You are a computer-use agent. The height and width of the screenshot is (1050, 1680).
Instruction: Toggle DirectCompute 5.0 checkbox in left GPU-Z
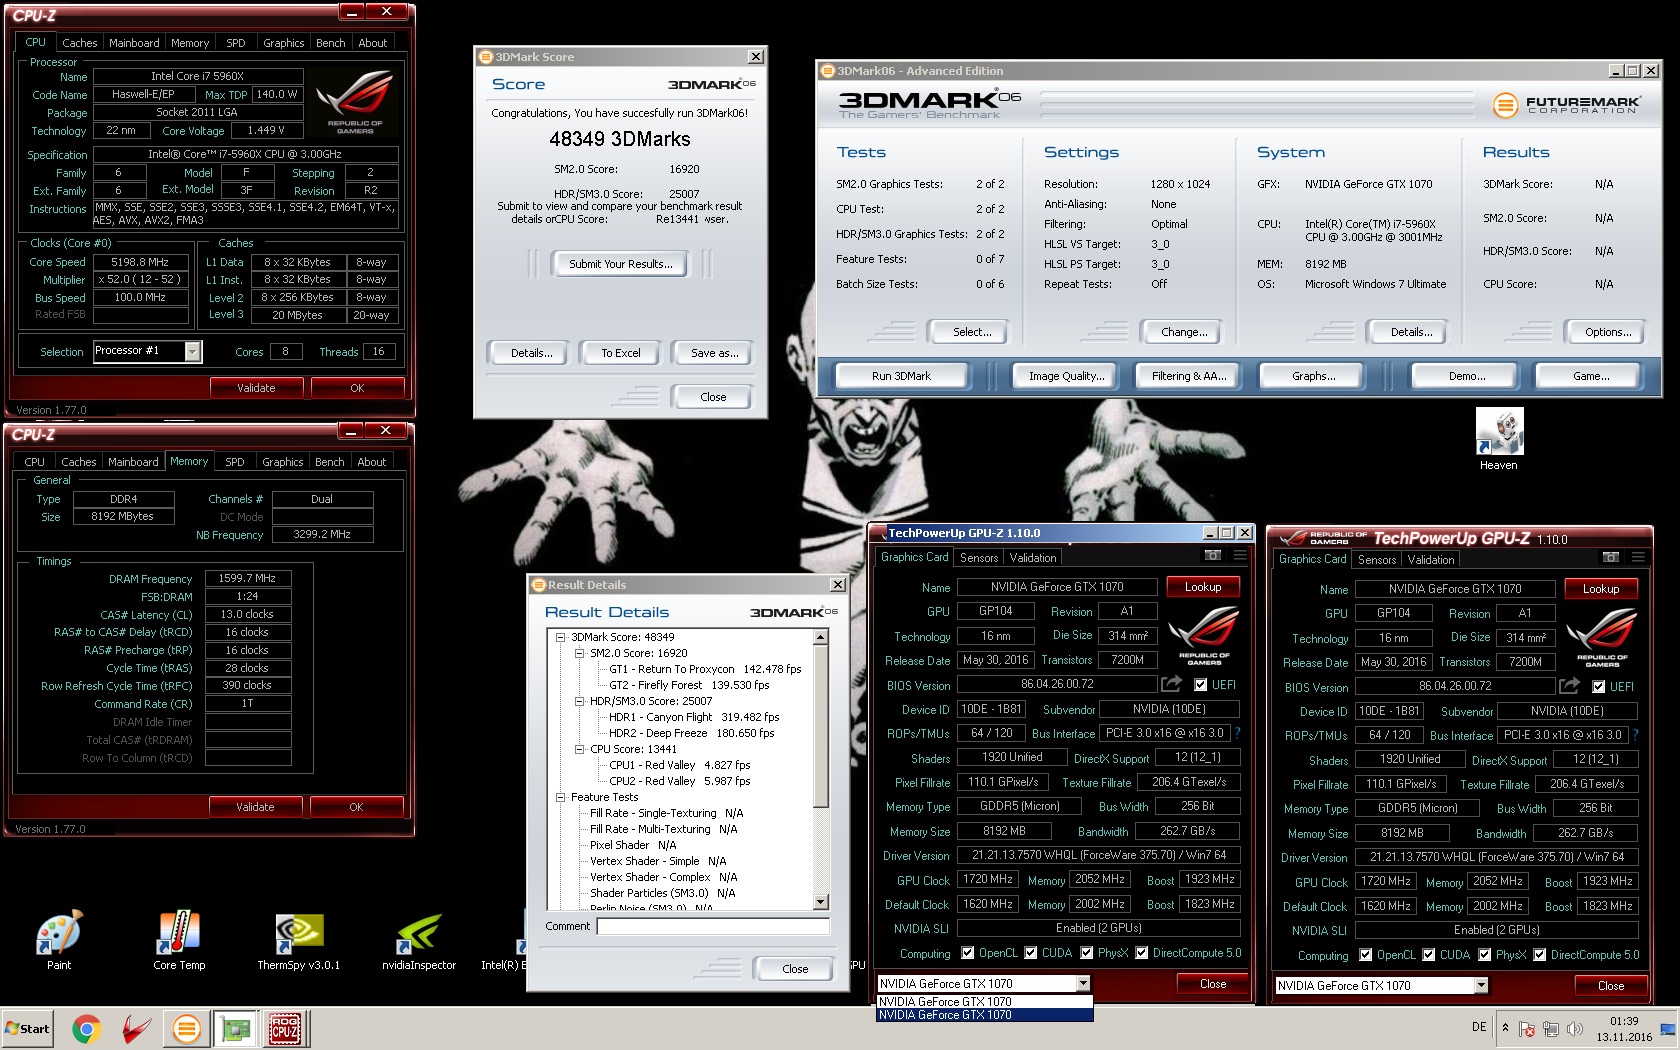(1141, 953)
